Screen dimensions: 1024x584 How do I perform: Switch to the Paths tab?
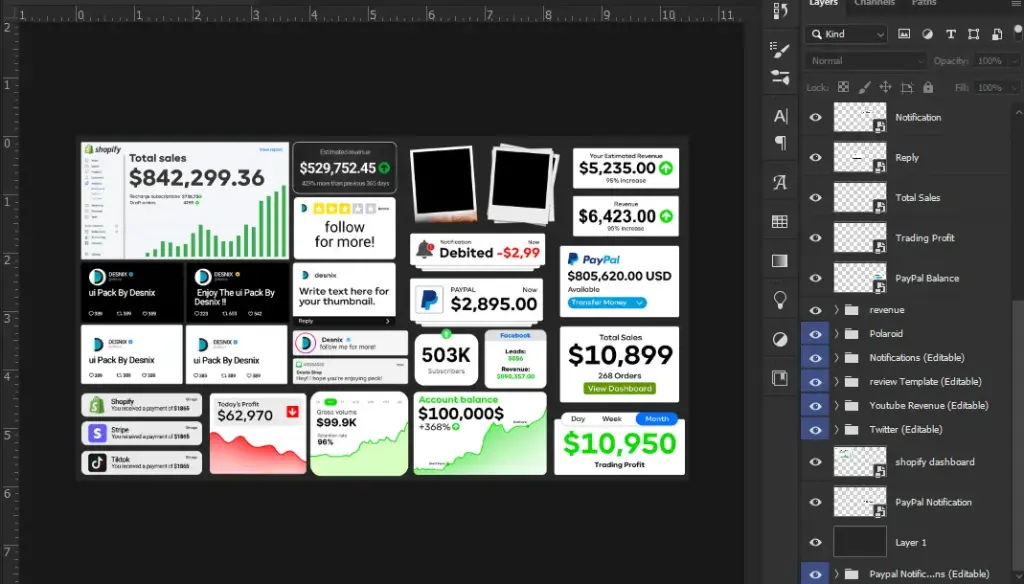[924, 5]
